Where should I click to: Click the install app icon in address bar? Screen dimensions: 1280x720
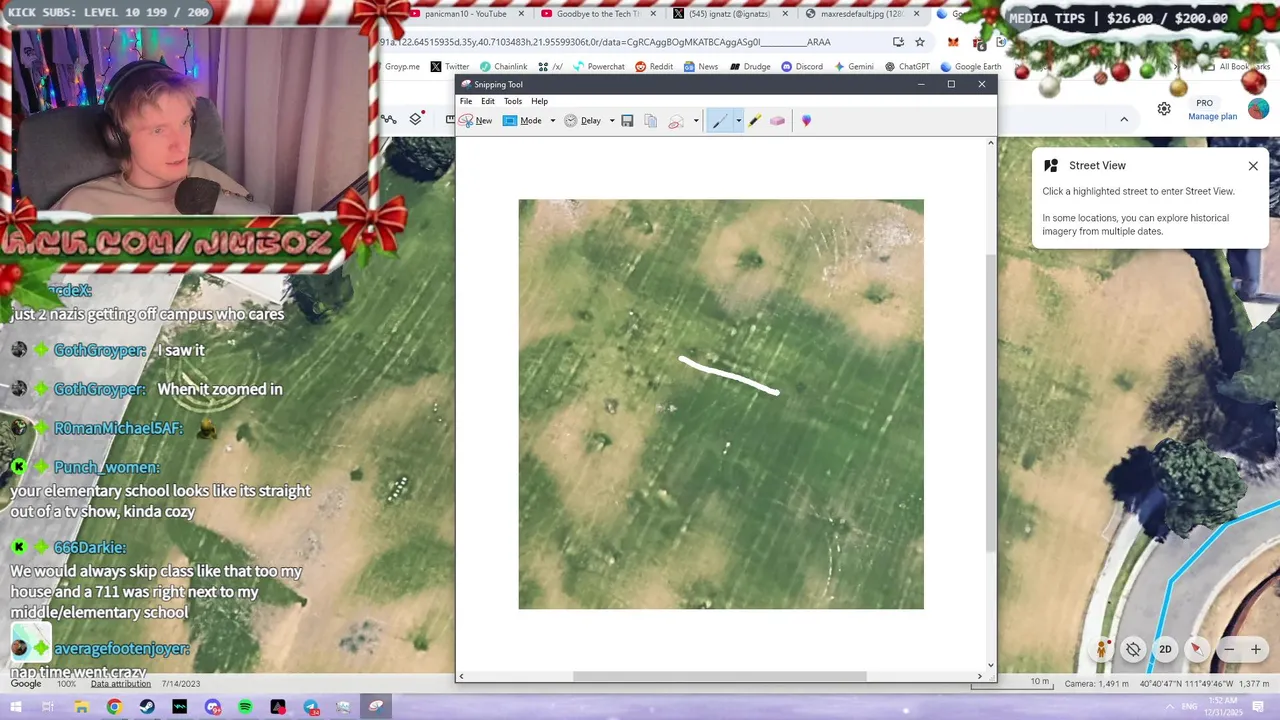click(x=898, y=42)
